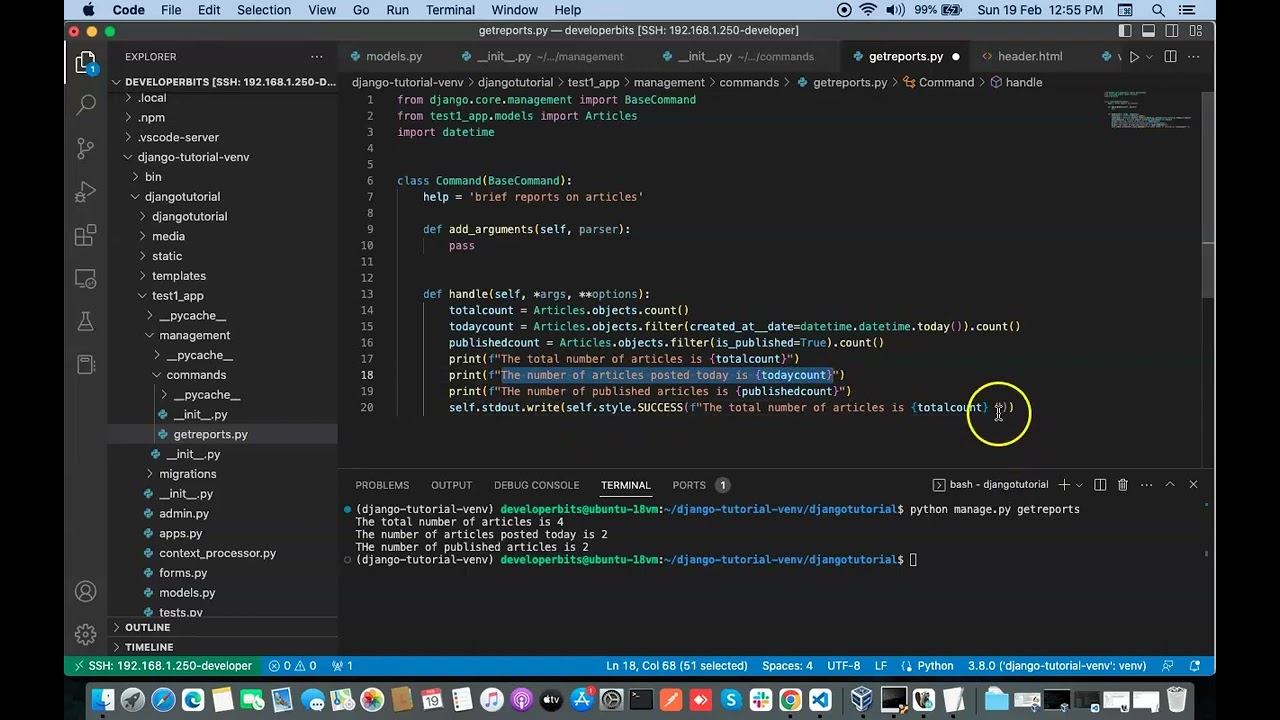The width and height of the screenshot is (1280, 720).
Task: Click the handle breadcrumb item
Action: (x=1016, y=83)
